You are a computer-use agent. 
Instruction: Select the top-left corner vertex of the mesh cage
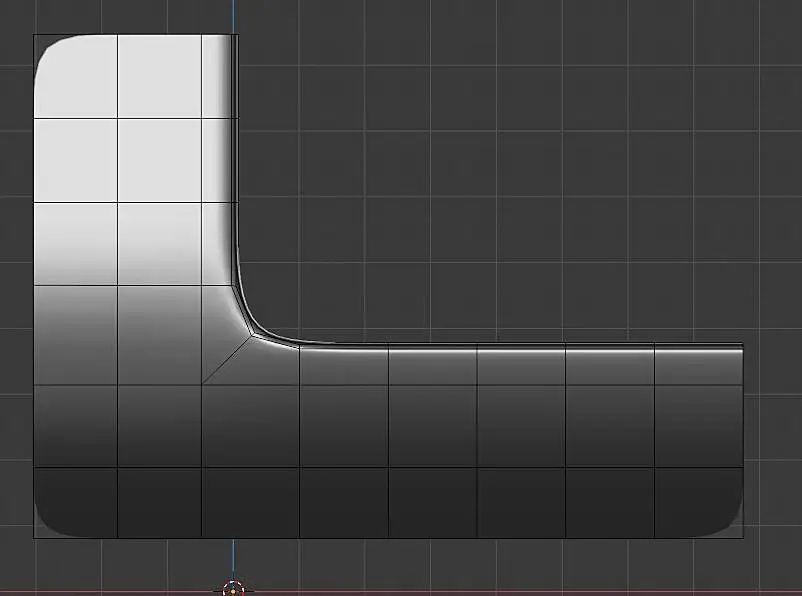[x=34, y=35]
